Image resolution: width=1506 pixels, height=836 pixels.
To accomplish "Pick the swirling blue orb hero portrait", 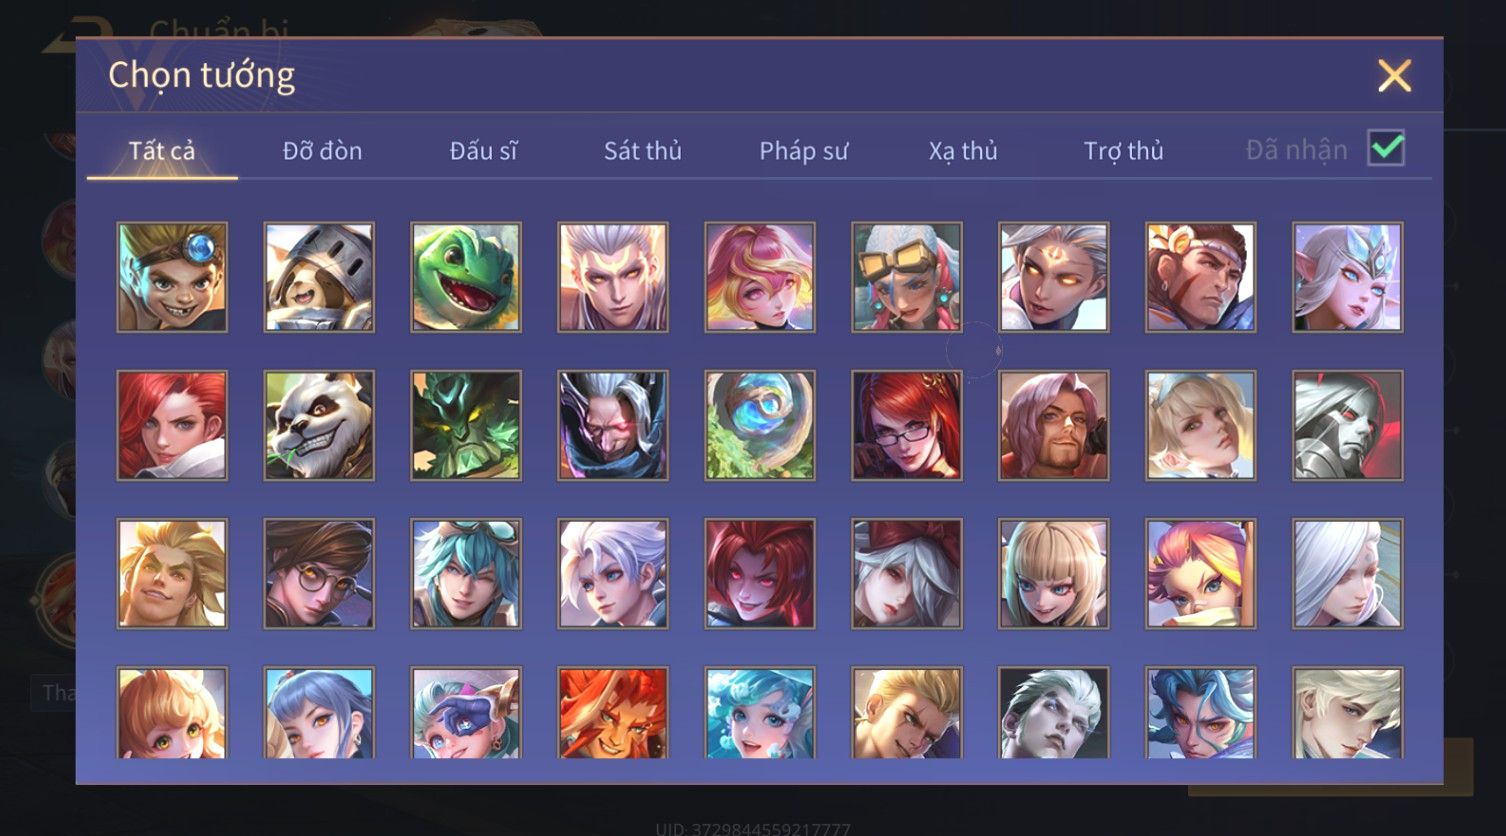I will tap(760, 425).
